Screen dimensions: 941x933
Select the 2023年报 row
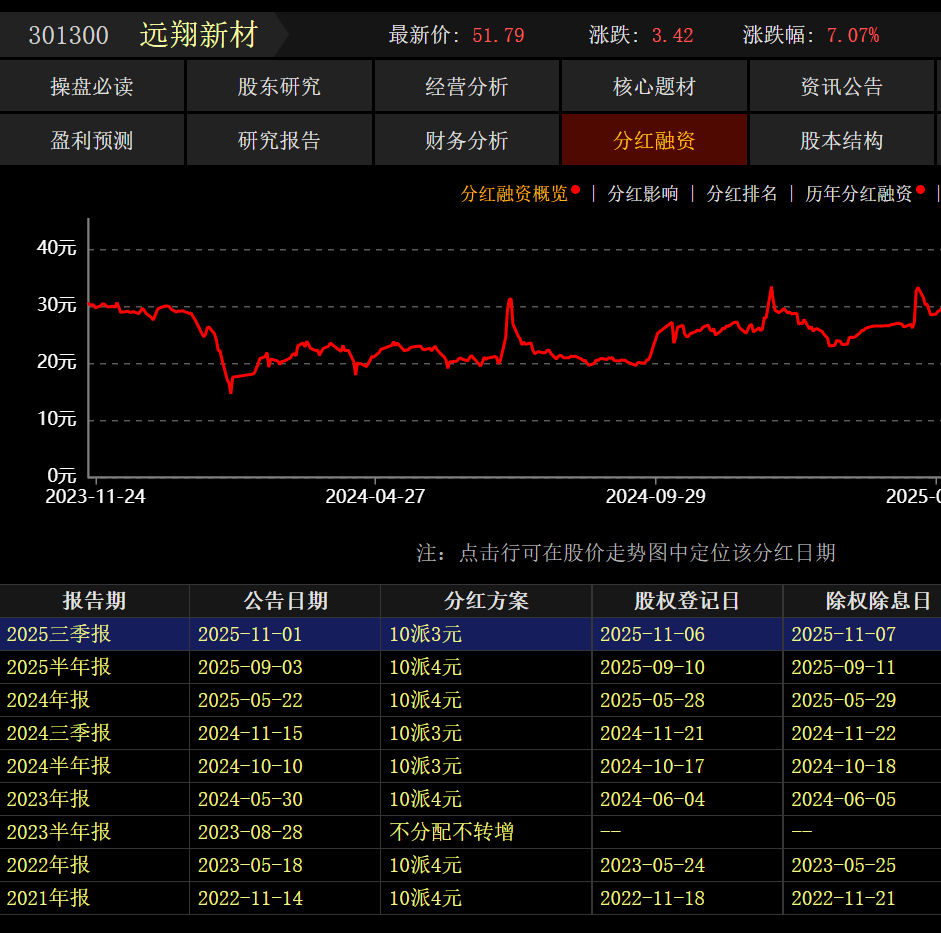[470, 799]
